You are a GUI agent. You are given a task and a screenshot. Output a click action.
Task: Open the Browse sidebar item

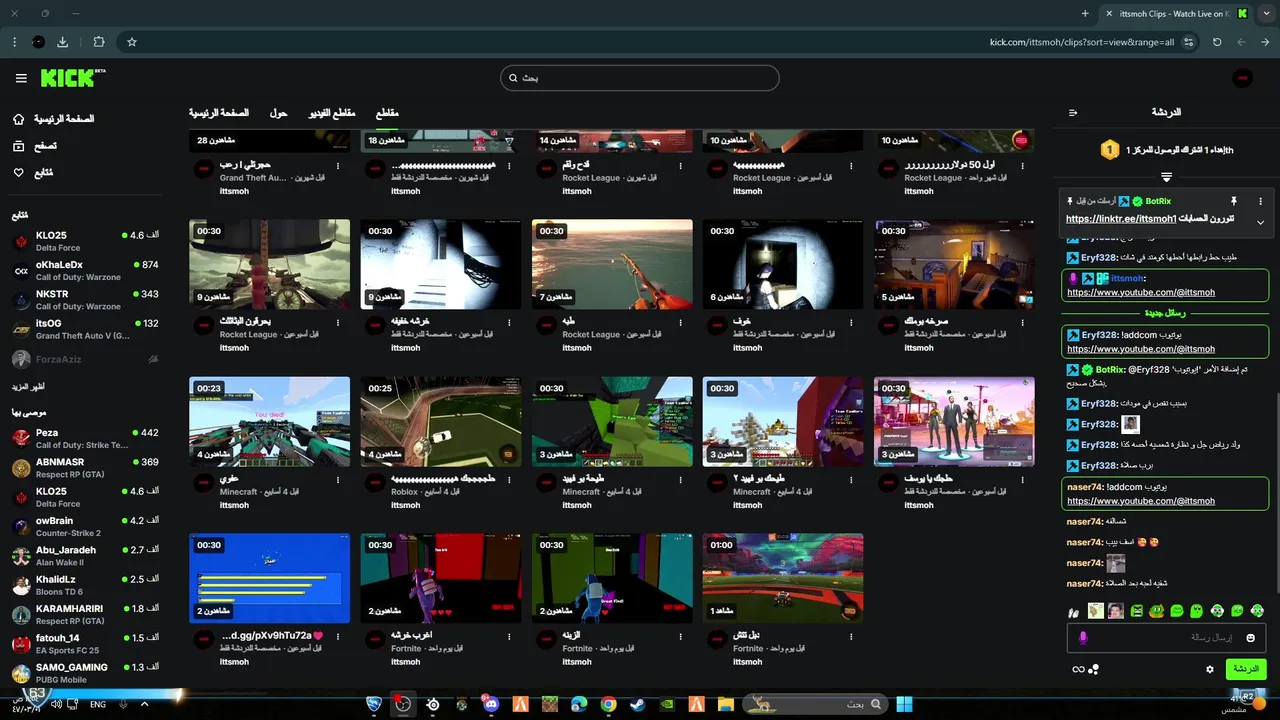[x=34, y=146]
